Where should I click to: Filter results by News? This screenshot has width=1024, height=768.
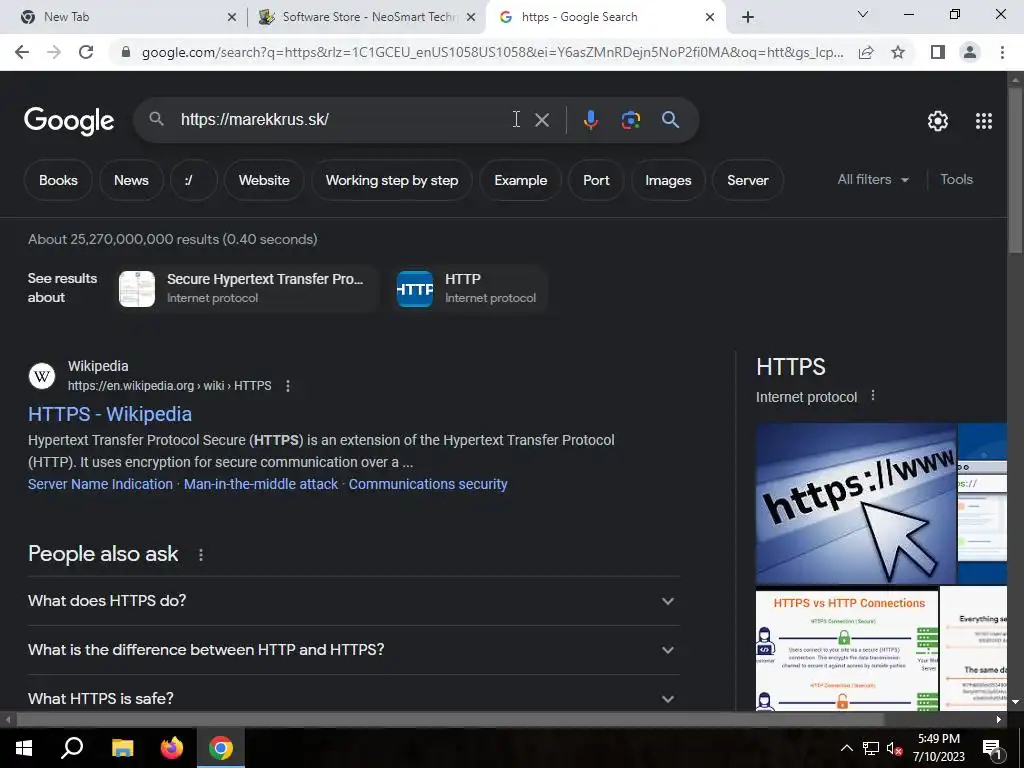[131, 180]
